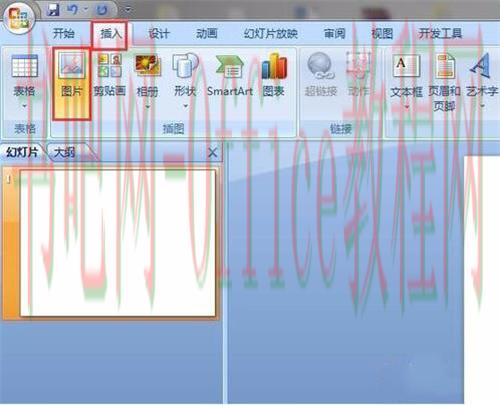Add 页眉和页脚 header and footer
500x405 pixels.
point(444,83)
